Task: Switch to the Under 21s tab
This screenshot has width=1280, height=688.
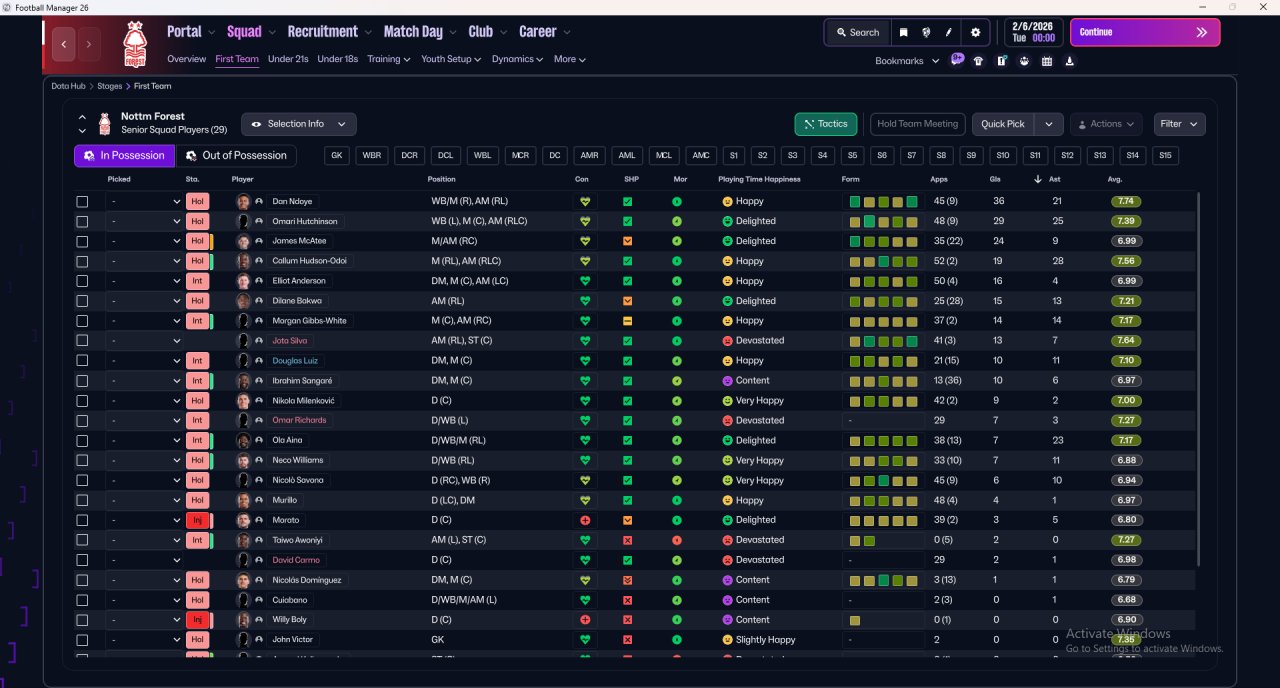Action: (x=288, y=59)
